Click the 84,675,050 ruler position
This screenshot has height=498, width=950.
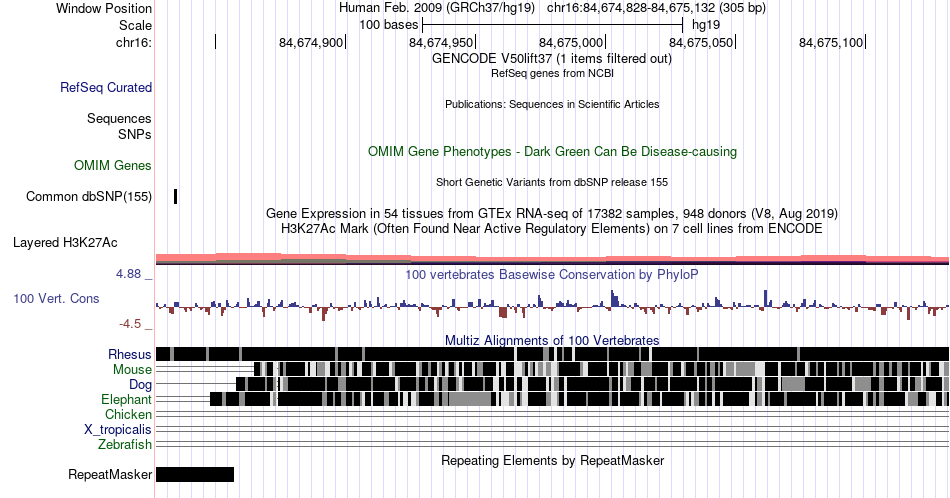701,42
